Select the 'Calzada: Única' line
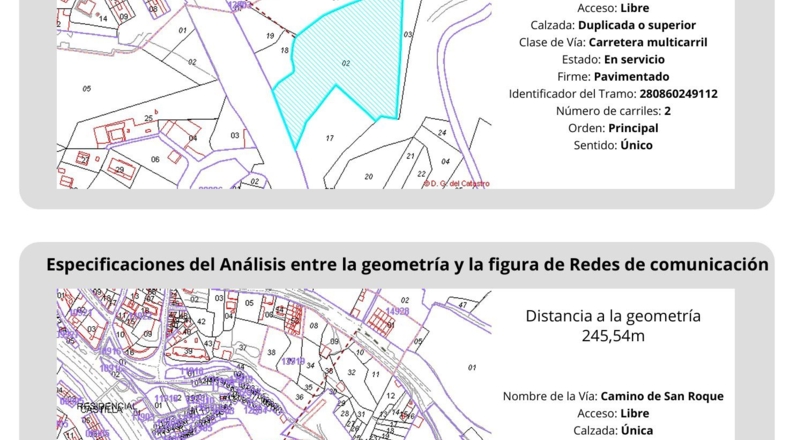The image size is (790, 440). [613, 430]
